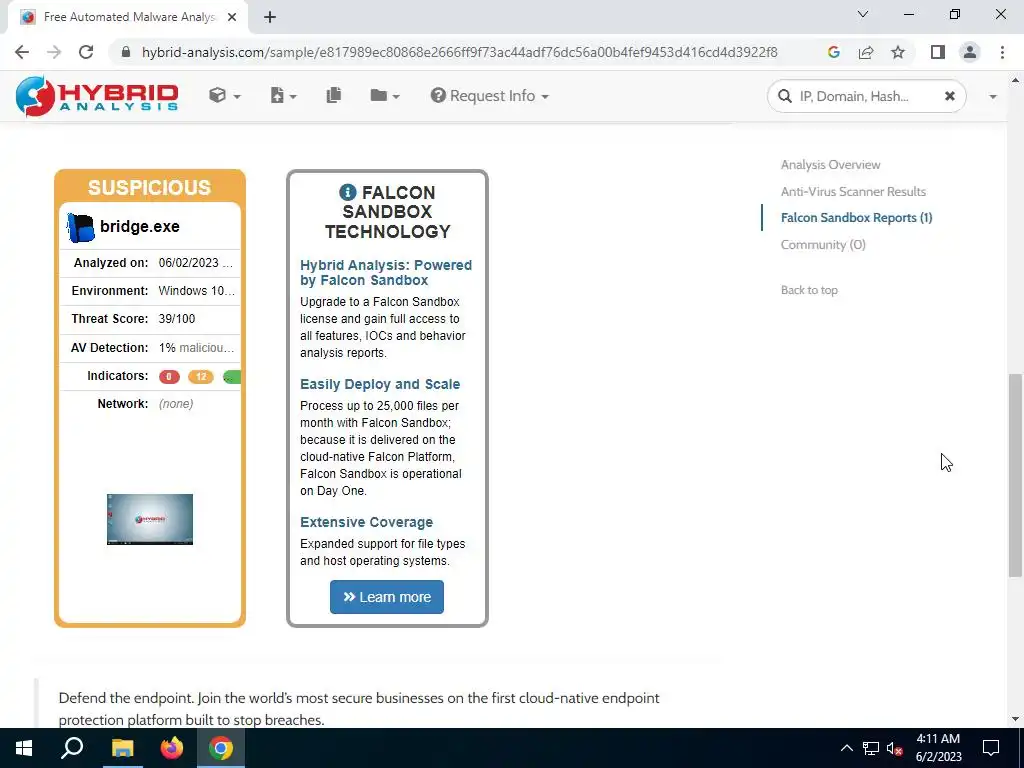This screenshot has width=1024, height=768.
Task: Clear the search box with X icon
Action: click(x=950, y=96)
